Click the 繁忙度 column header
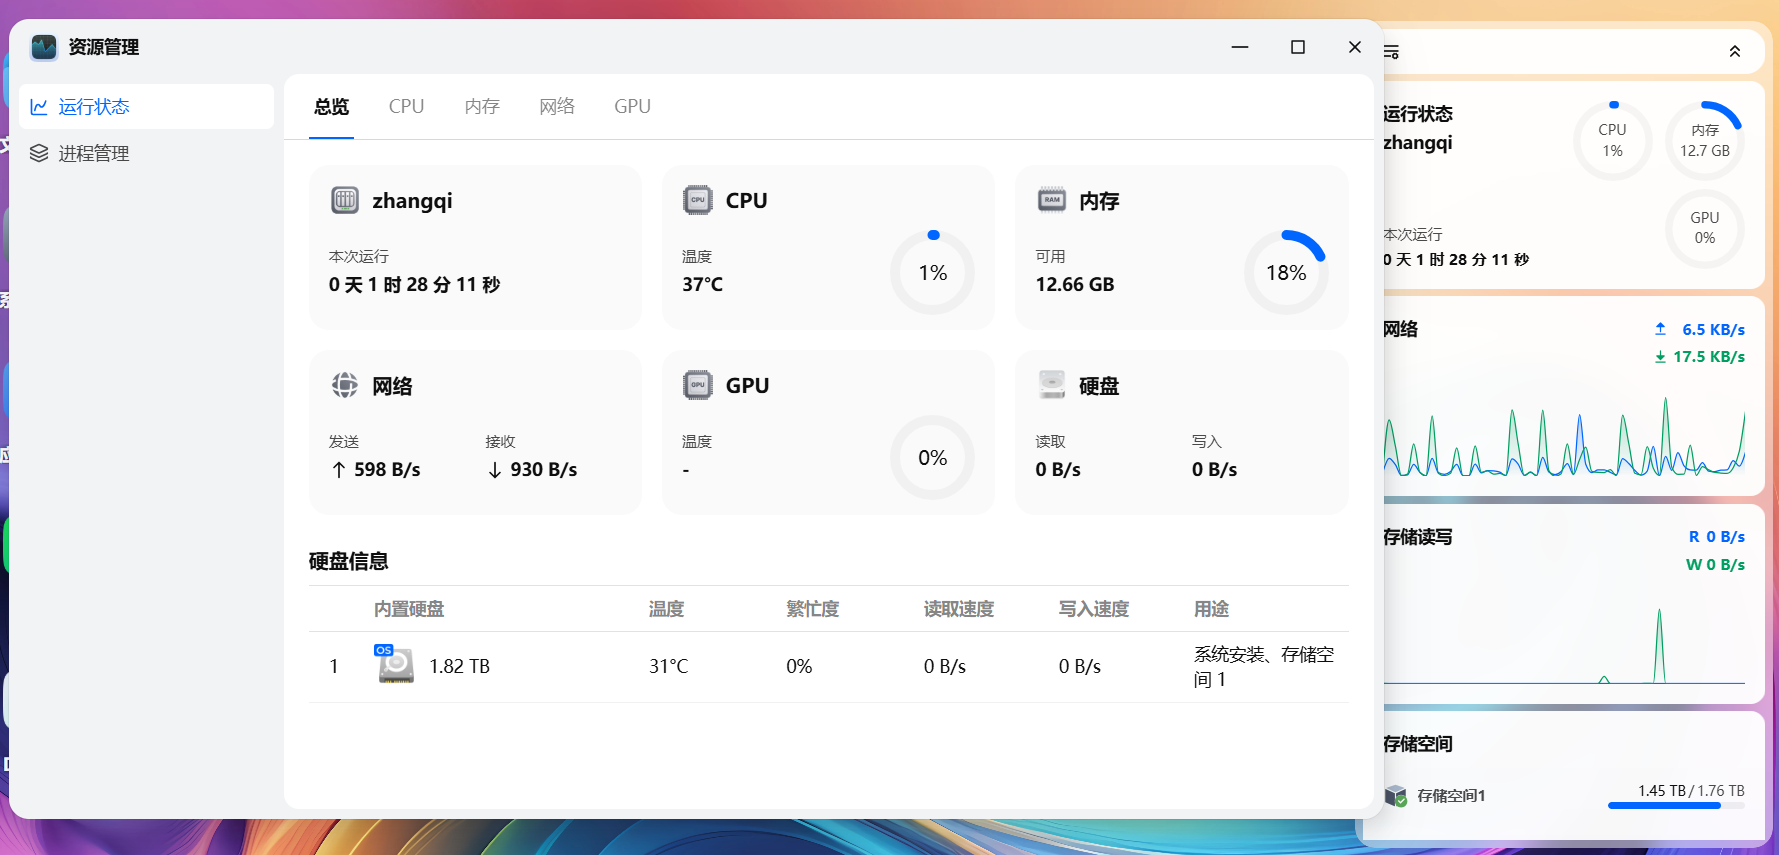Screen dimensions: 1779x855 point(812,609)
